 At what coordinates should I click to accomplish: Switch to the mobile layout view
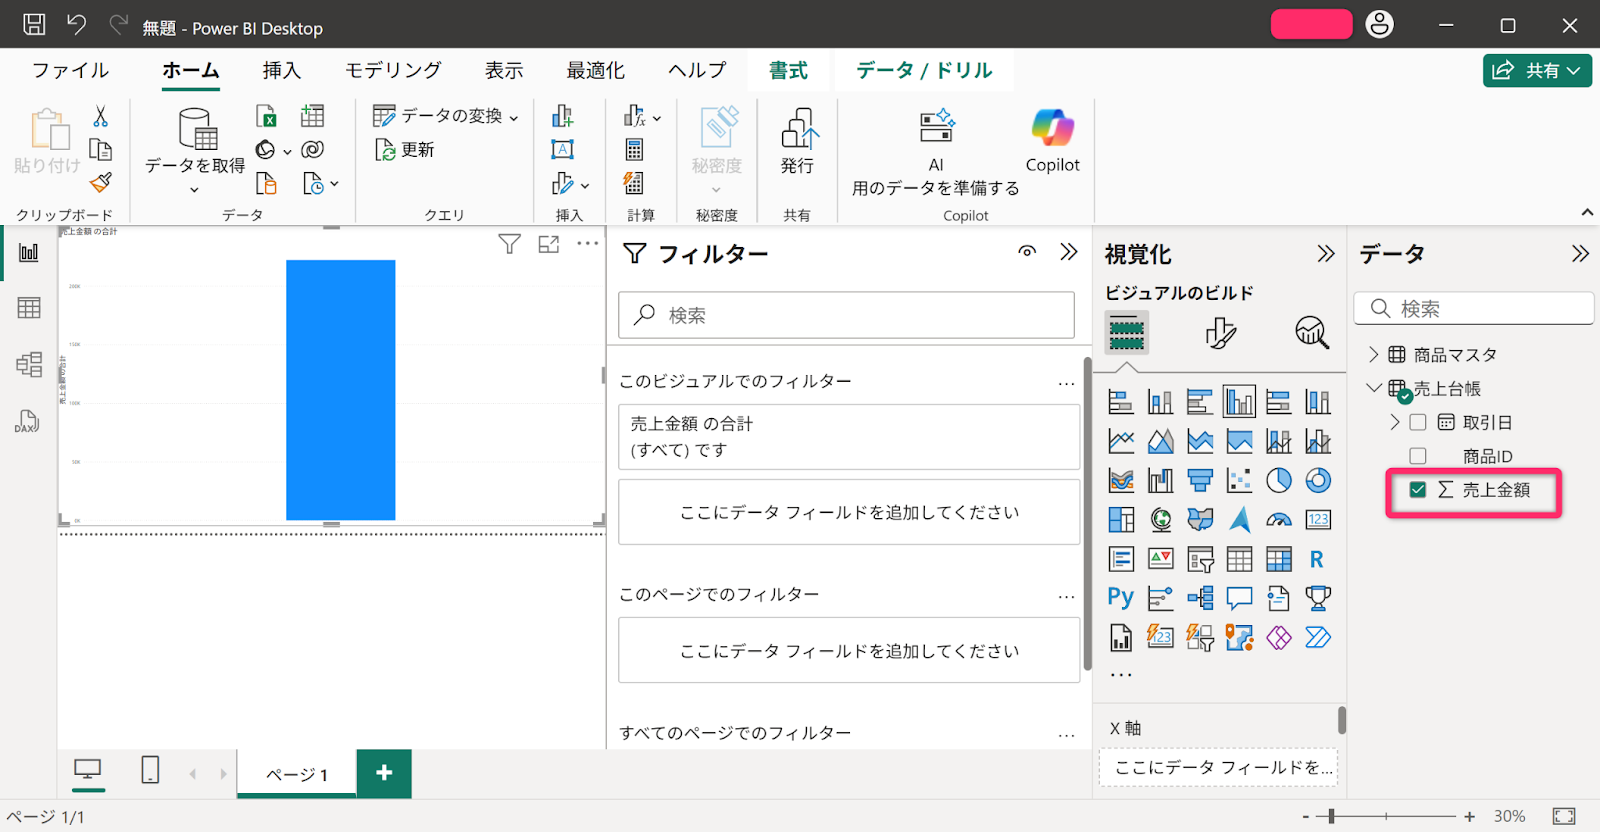click(150, 769)
